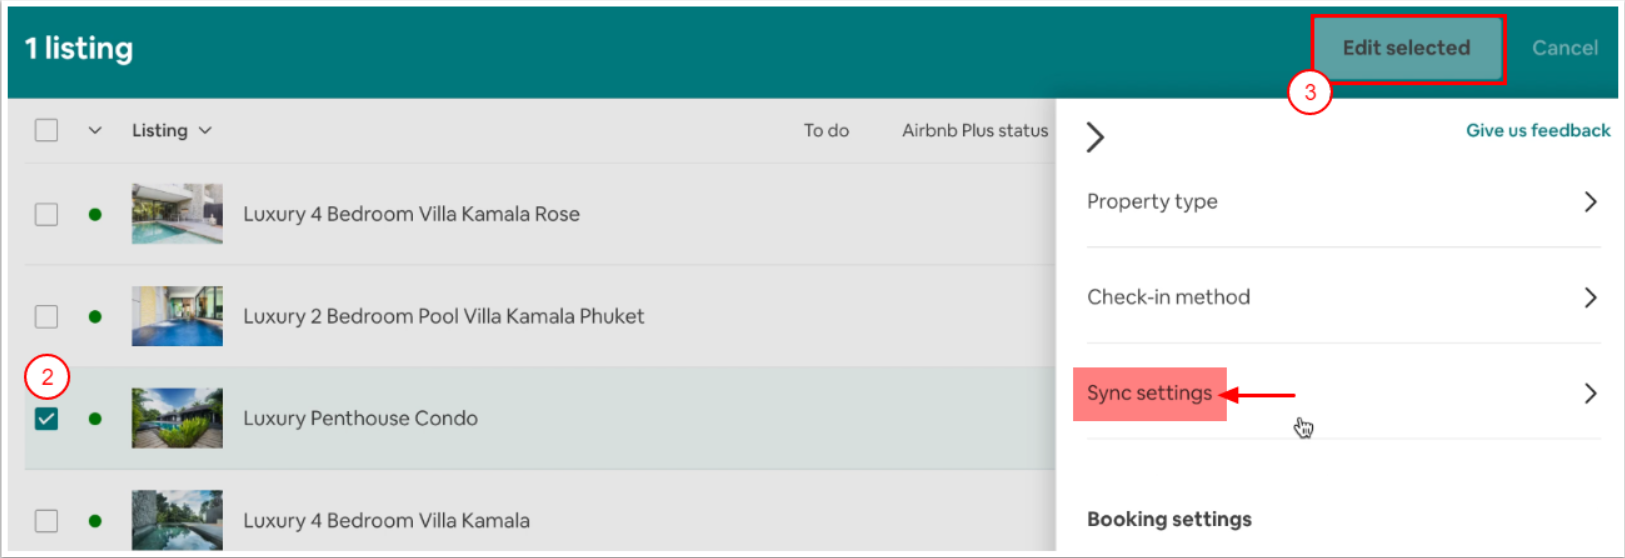
Task: Open the Property type settings
Action: click(1152, 202)
